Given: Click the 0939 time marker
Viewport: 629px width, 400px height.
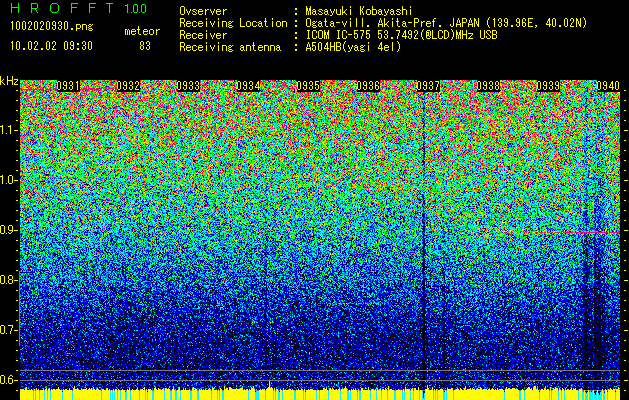Looking at the screenshot, I should coord(548,86).
